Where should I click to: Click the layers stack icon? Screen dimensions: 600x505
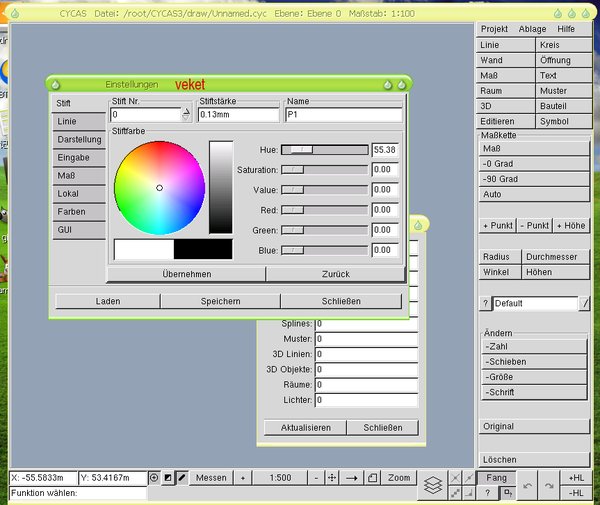(x=432, y=485)
